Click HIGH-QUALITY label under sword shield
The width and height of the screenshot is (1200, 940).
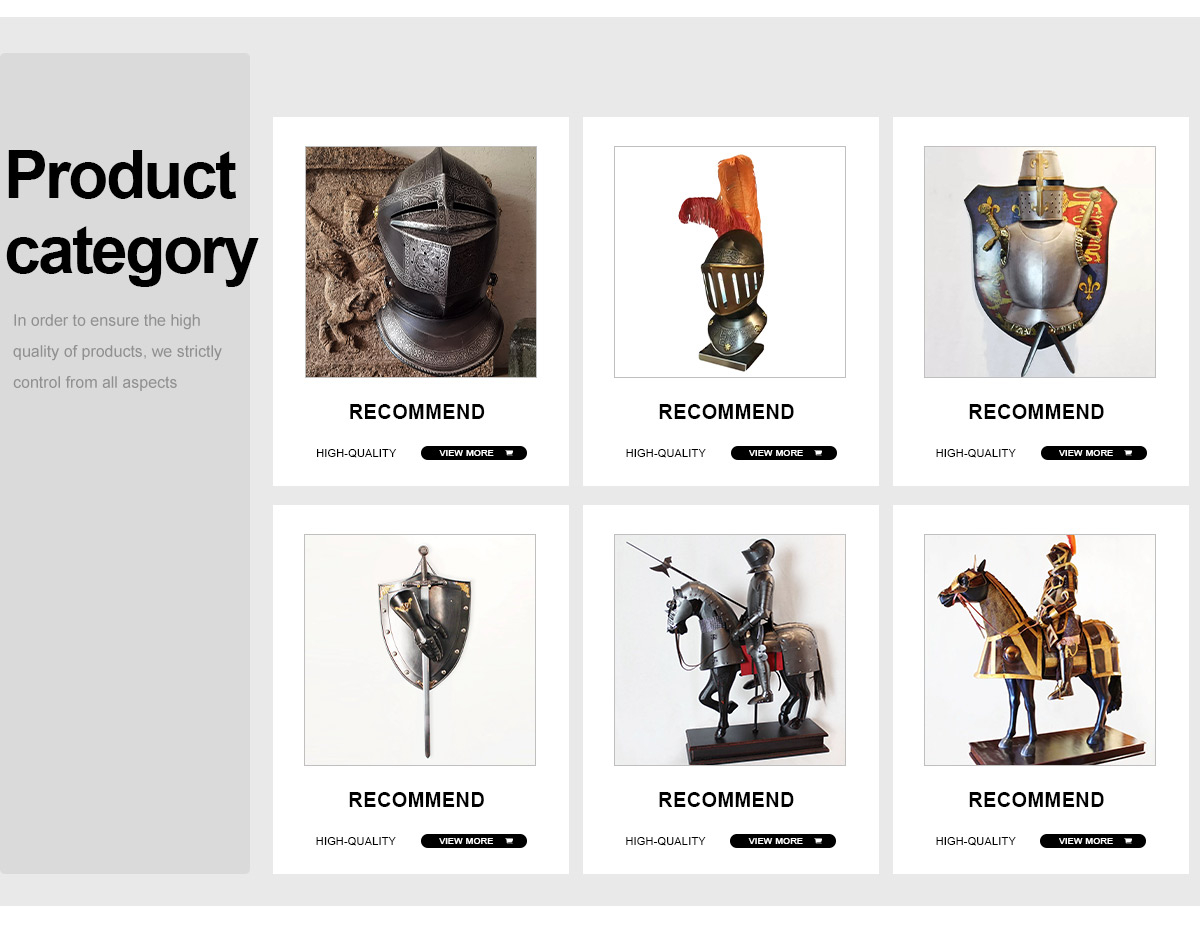(356, 841)
